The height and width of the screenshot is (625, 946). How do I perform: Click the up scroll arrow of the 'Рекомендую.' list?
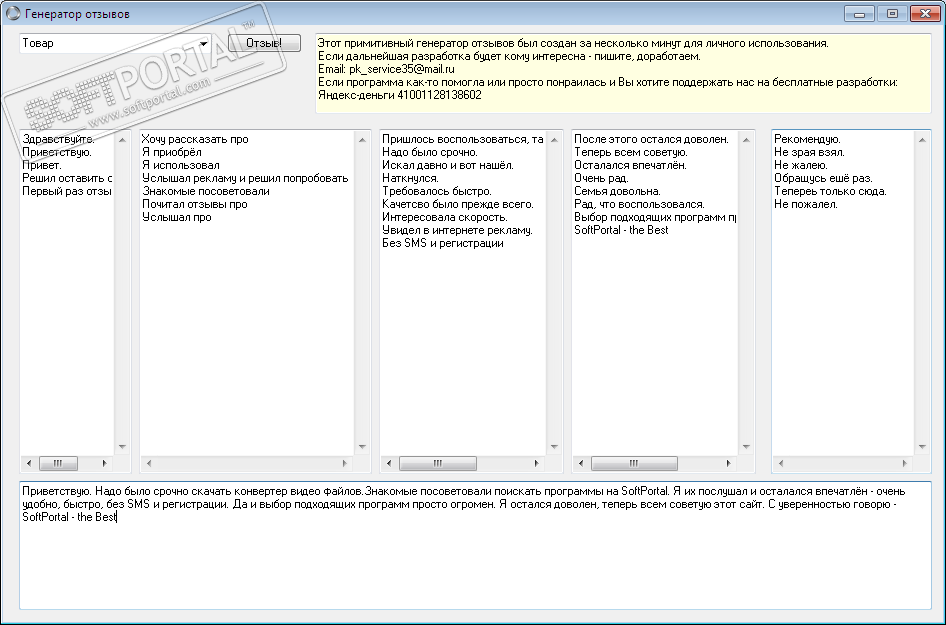coord(922,140)
